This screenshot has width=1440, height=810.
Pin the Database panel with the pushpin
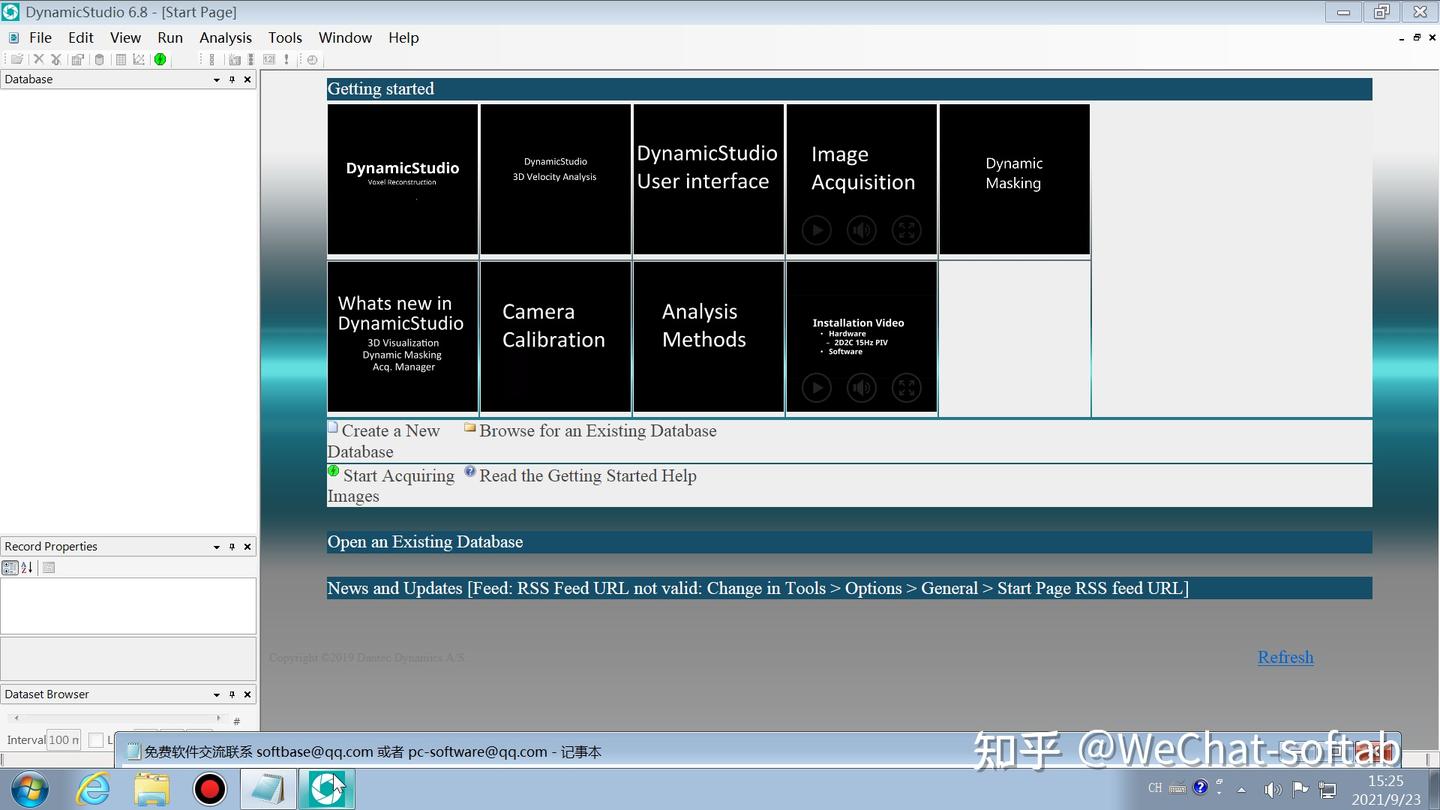(x=232, y=79)
